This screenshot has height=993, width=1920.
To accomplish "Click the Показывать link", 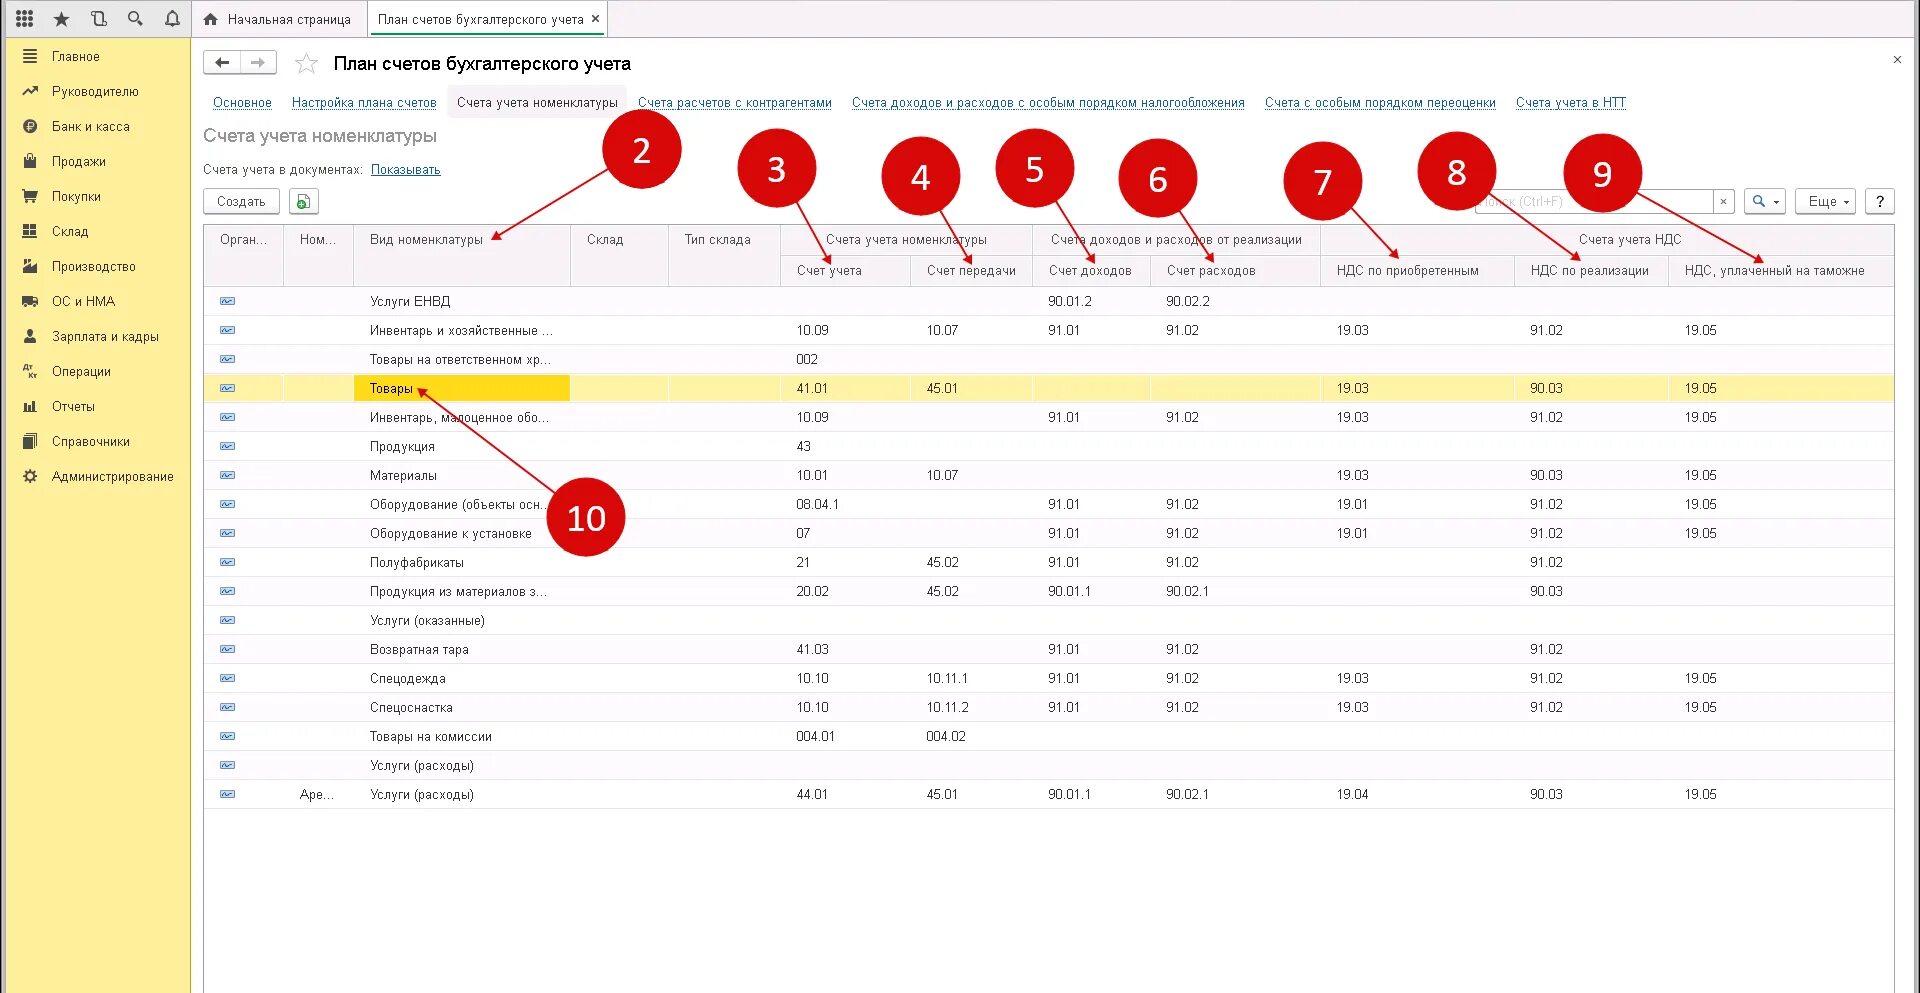I will click(406, 170).
